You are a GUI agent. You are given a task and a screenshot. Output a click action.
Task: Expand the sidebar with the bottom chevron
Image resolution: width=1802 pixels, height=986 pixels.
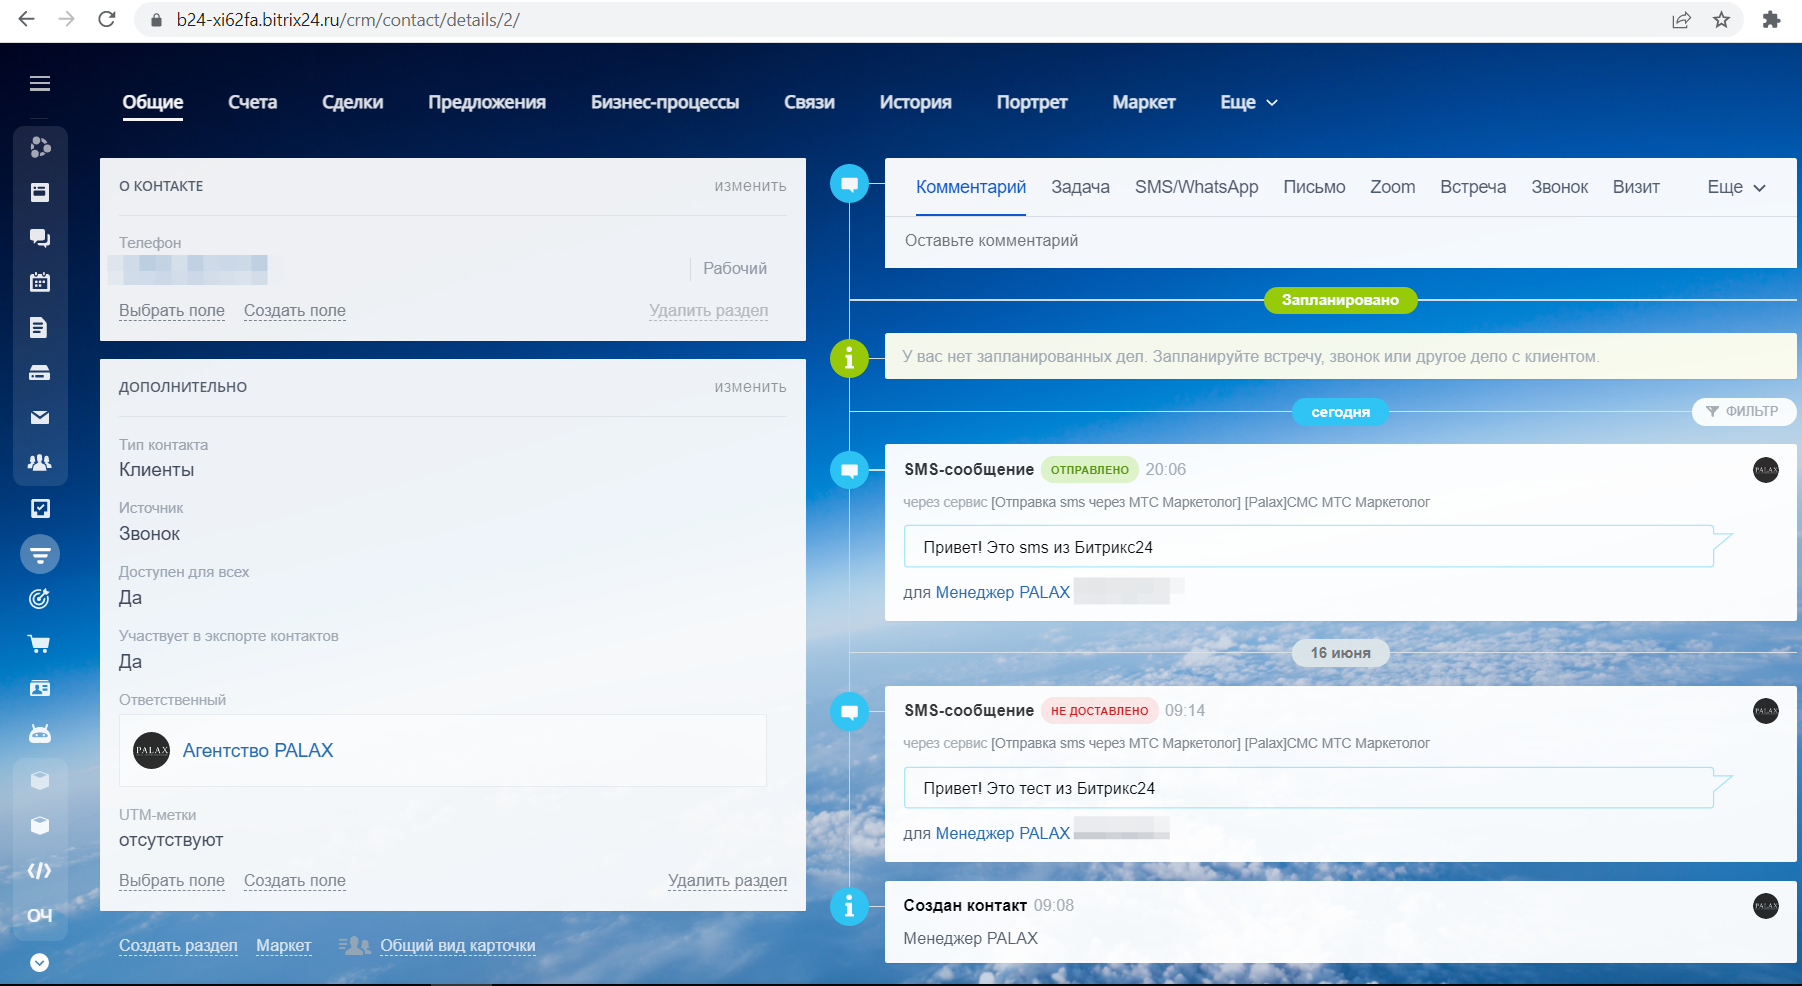40,962
